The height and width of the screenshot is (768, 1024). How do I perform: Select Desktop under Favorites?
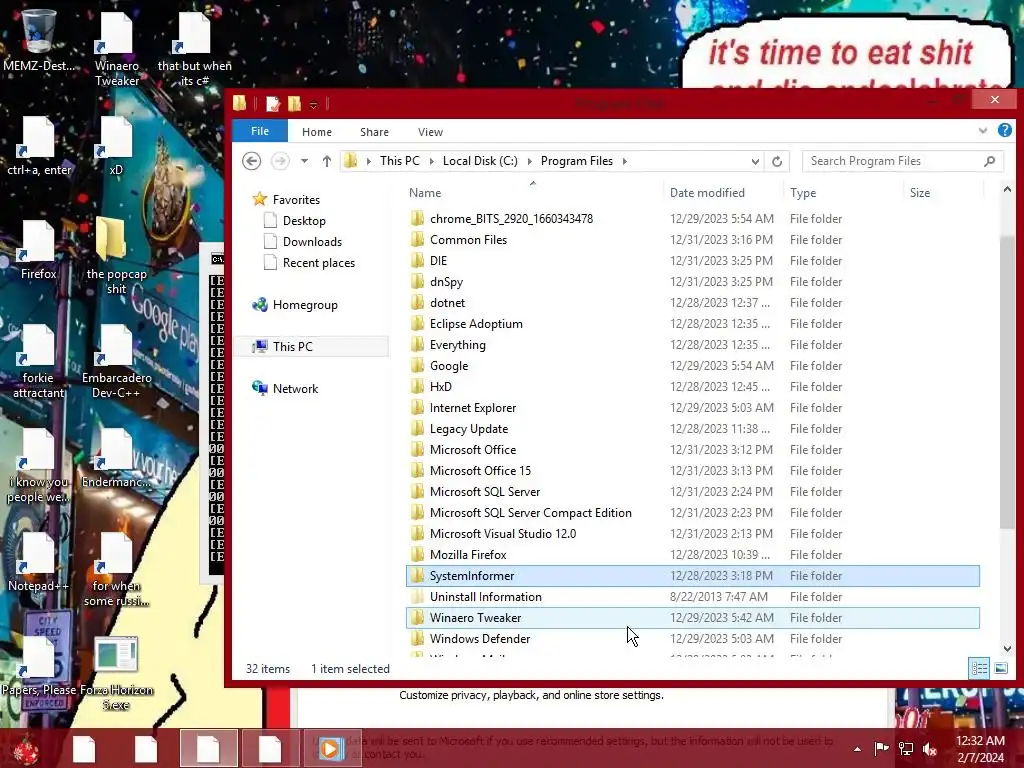(x=304, y=221)
